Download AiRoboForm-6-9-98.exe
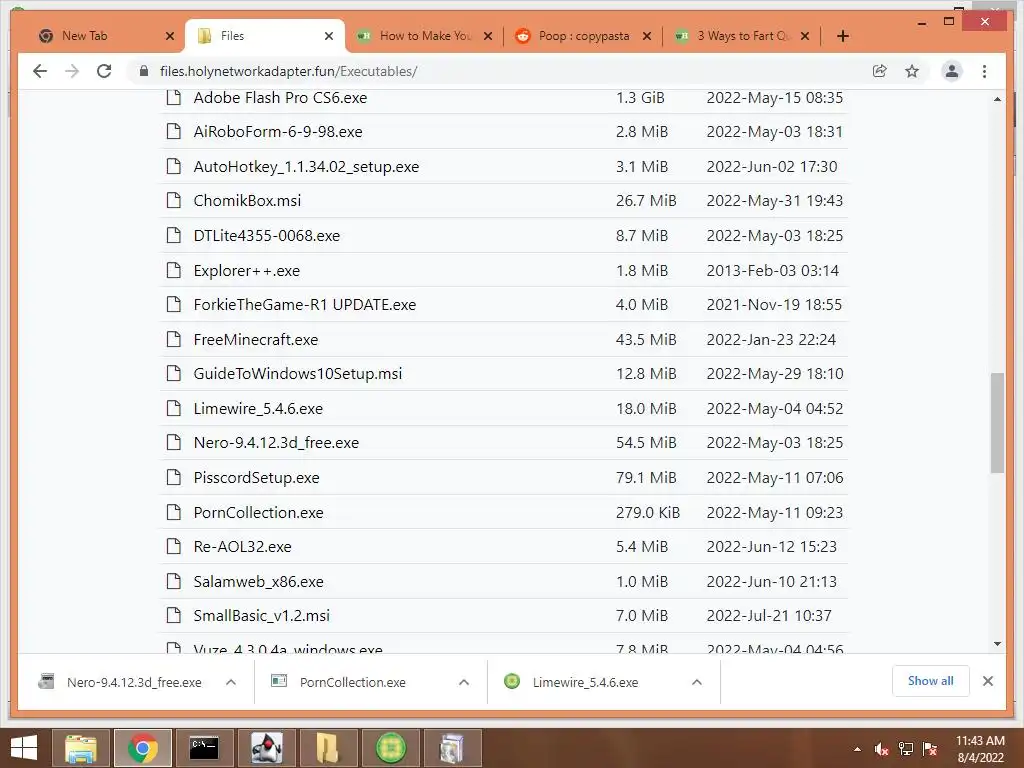The height and width of the screenshot is (768, 1024). (278, 131)
